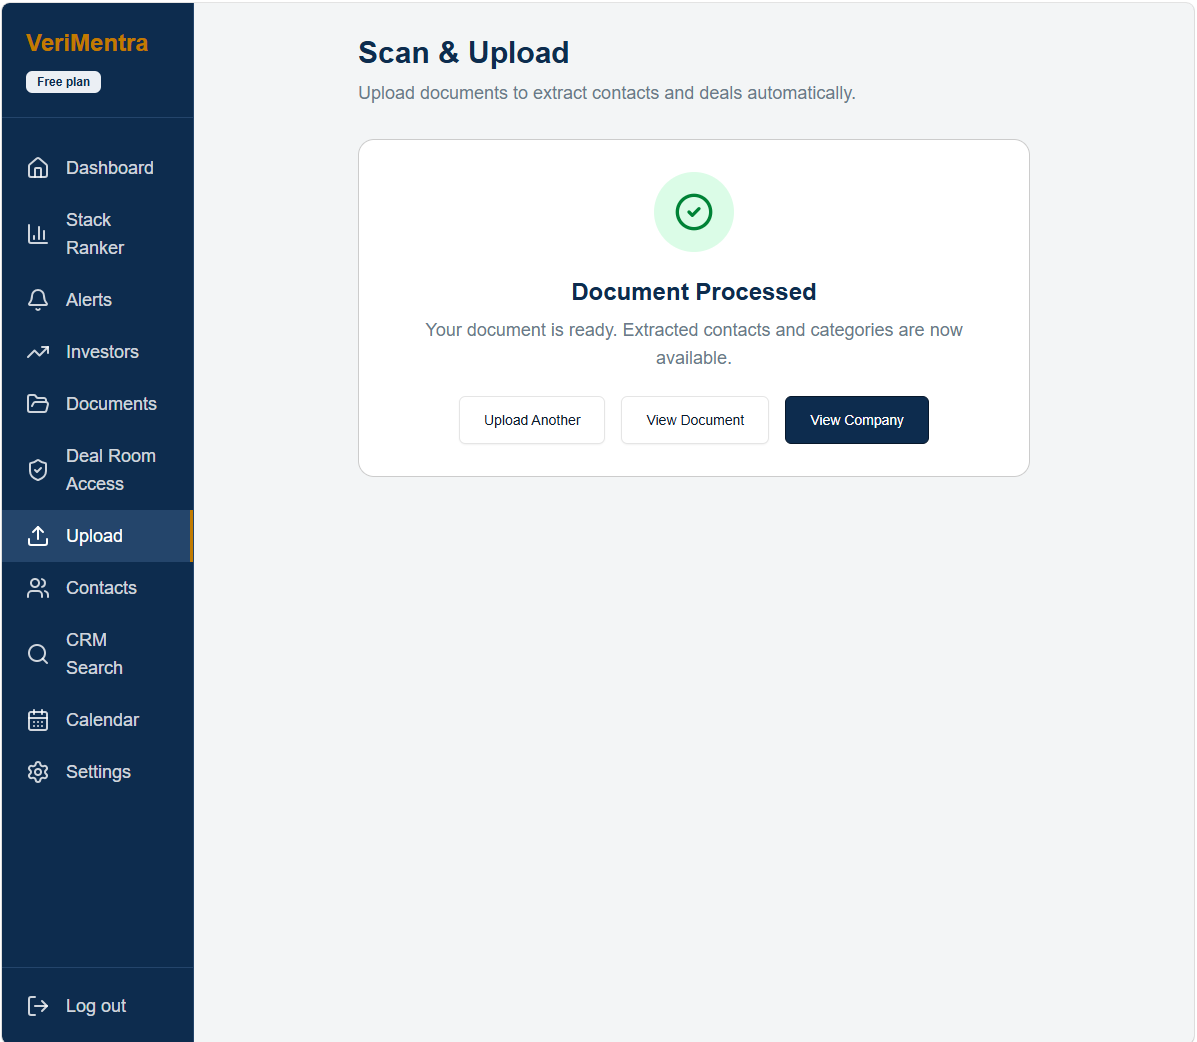This screenshot has height=1042, width=1197.
Task: Open the Documents section
Action: pos(98,404)
